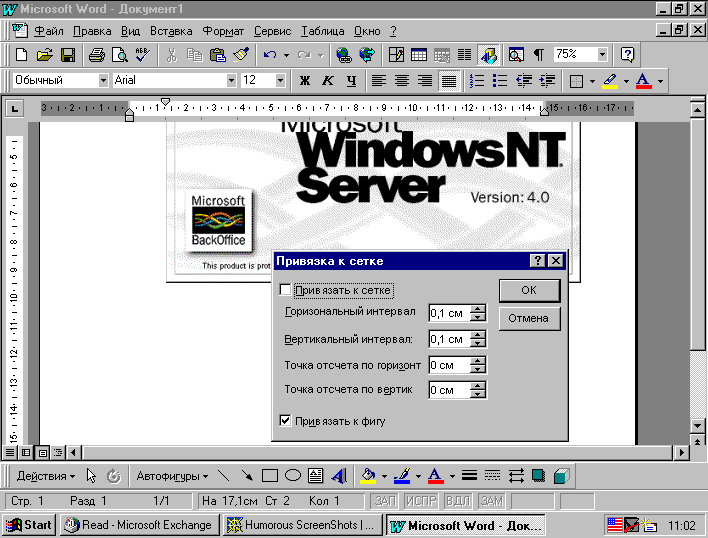Open the Document Map icon
708x538 pixels.
pyautogui.click(x=516, y=55)
